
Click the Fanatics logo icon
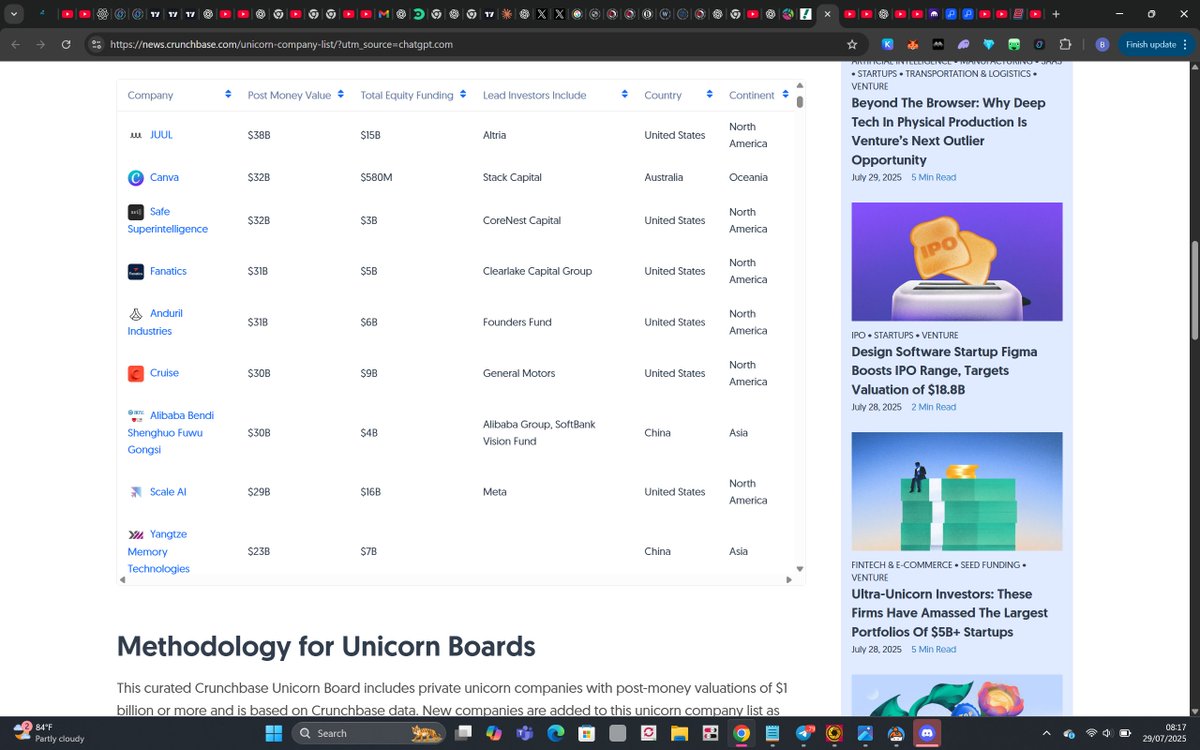136,272
